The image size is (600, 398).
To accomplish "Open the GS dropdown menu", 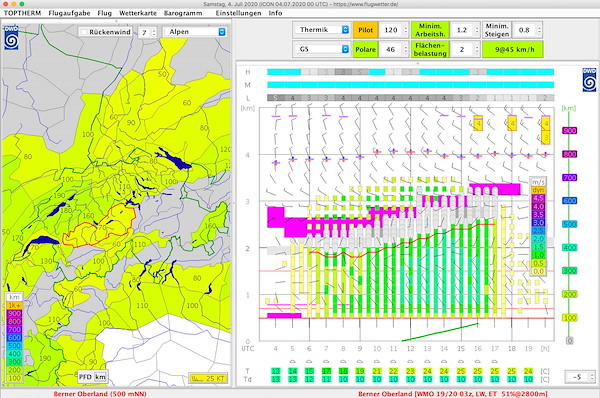I will (322, 49).
